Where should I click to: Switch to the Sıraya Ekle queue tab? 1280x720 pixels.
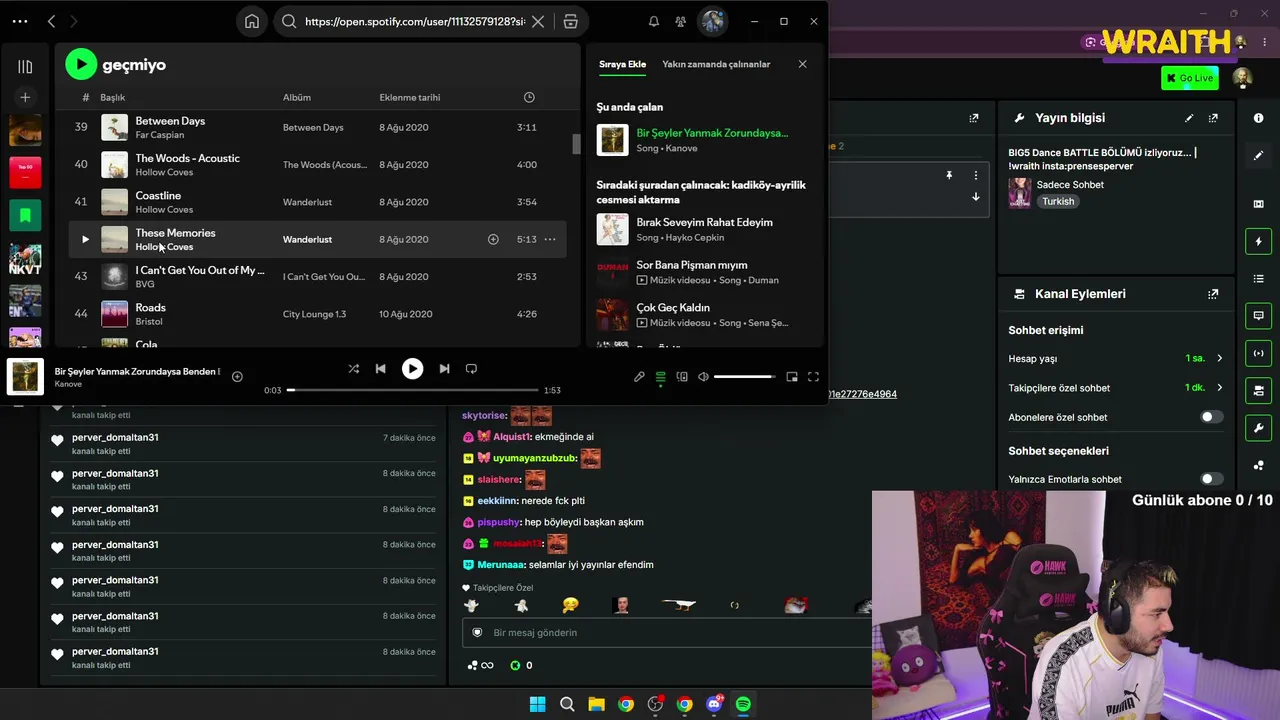(622, 64)
